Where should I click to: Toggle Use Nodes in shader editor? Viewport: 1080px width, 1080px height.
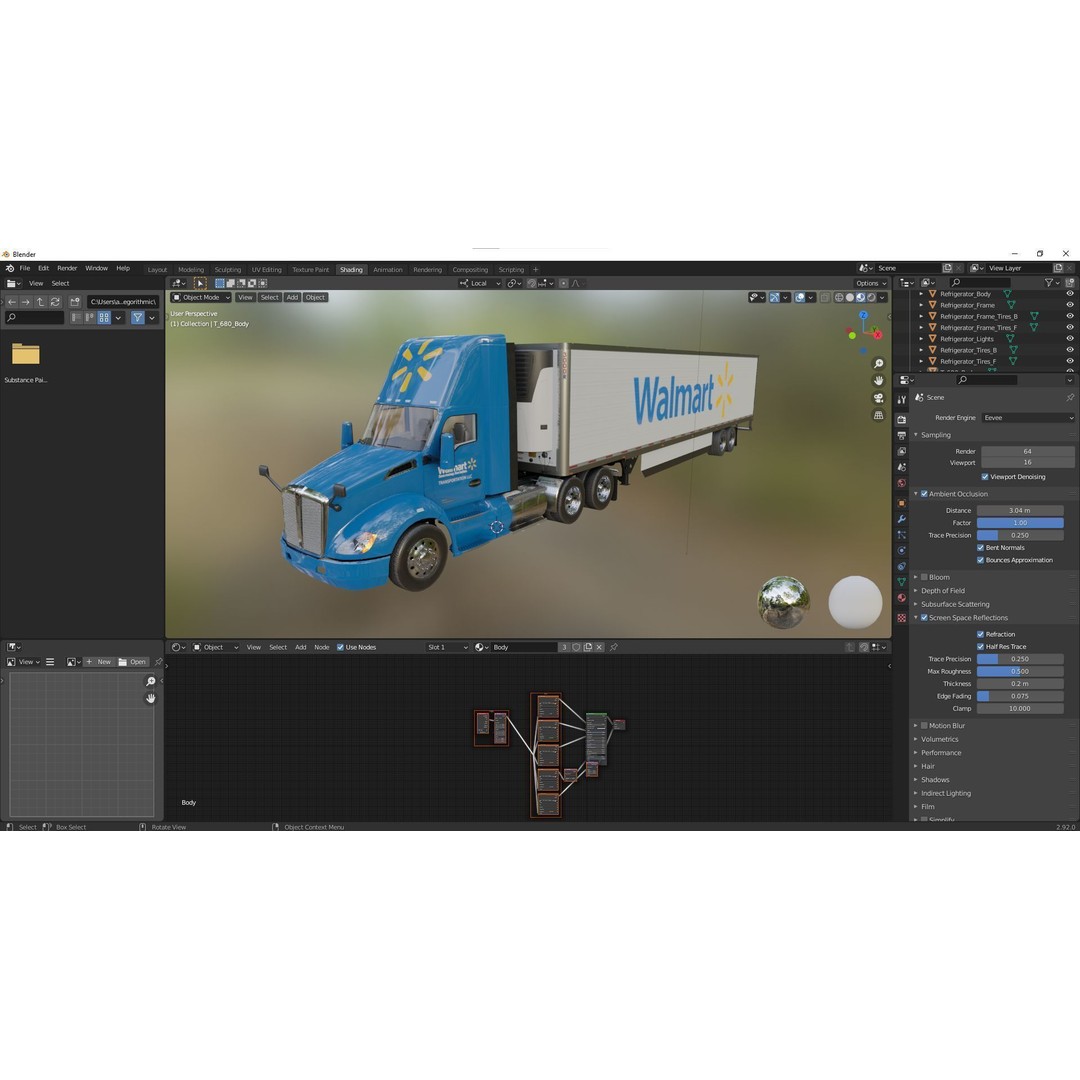[340, 647]
